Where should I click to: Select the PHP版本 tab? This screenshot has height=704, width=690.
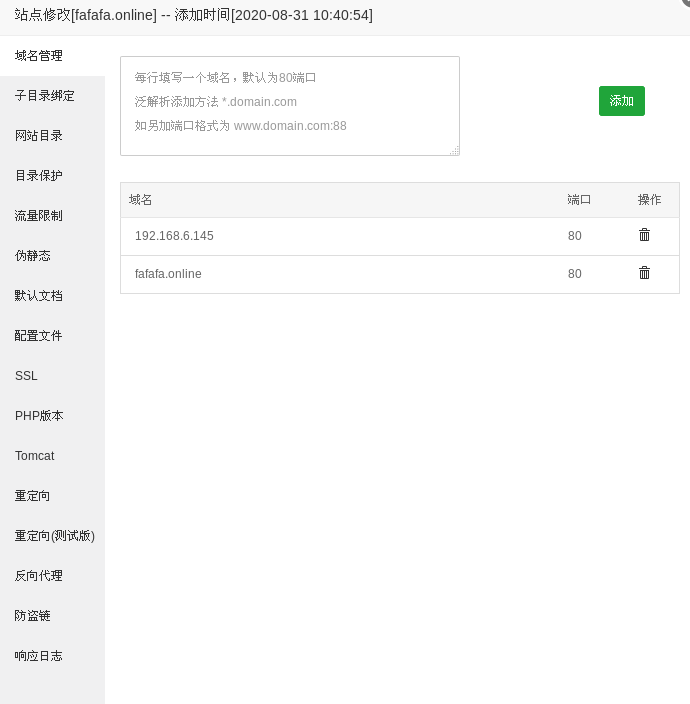(52, 415)
